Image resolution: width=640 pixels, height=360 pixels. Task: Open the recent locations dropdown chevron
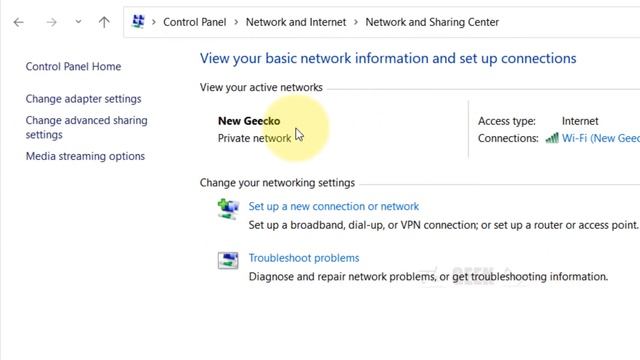point(78,22)
